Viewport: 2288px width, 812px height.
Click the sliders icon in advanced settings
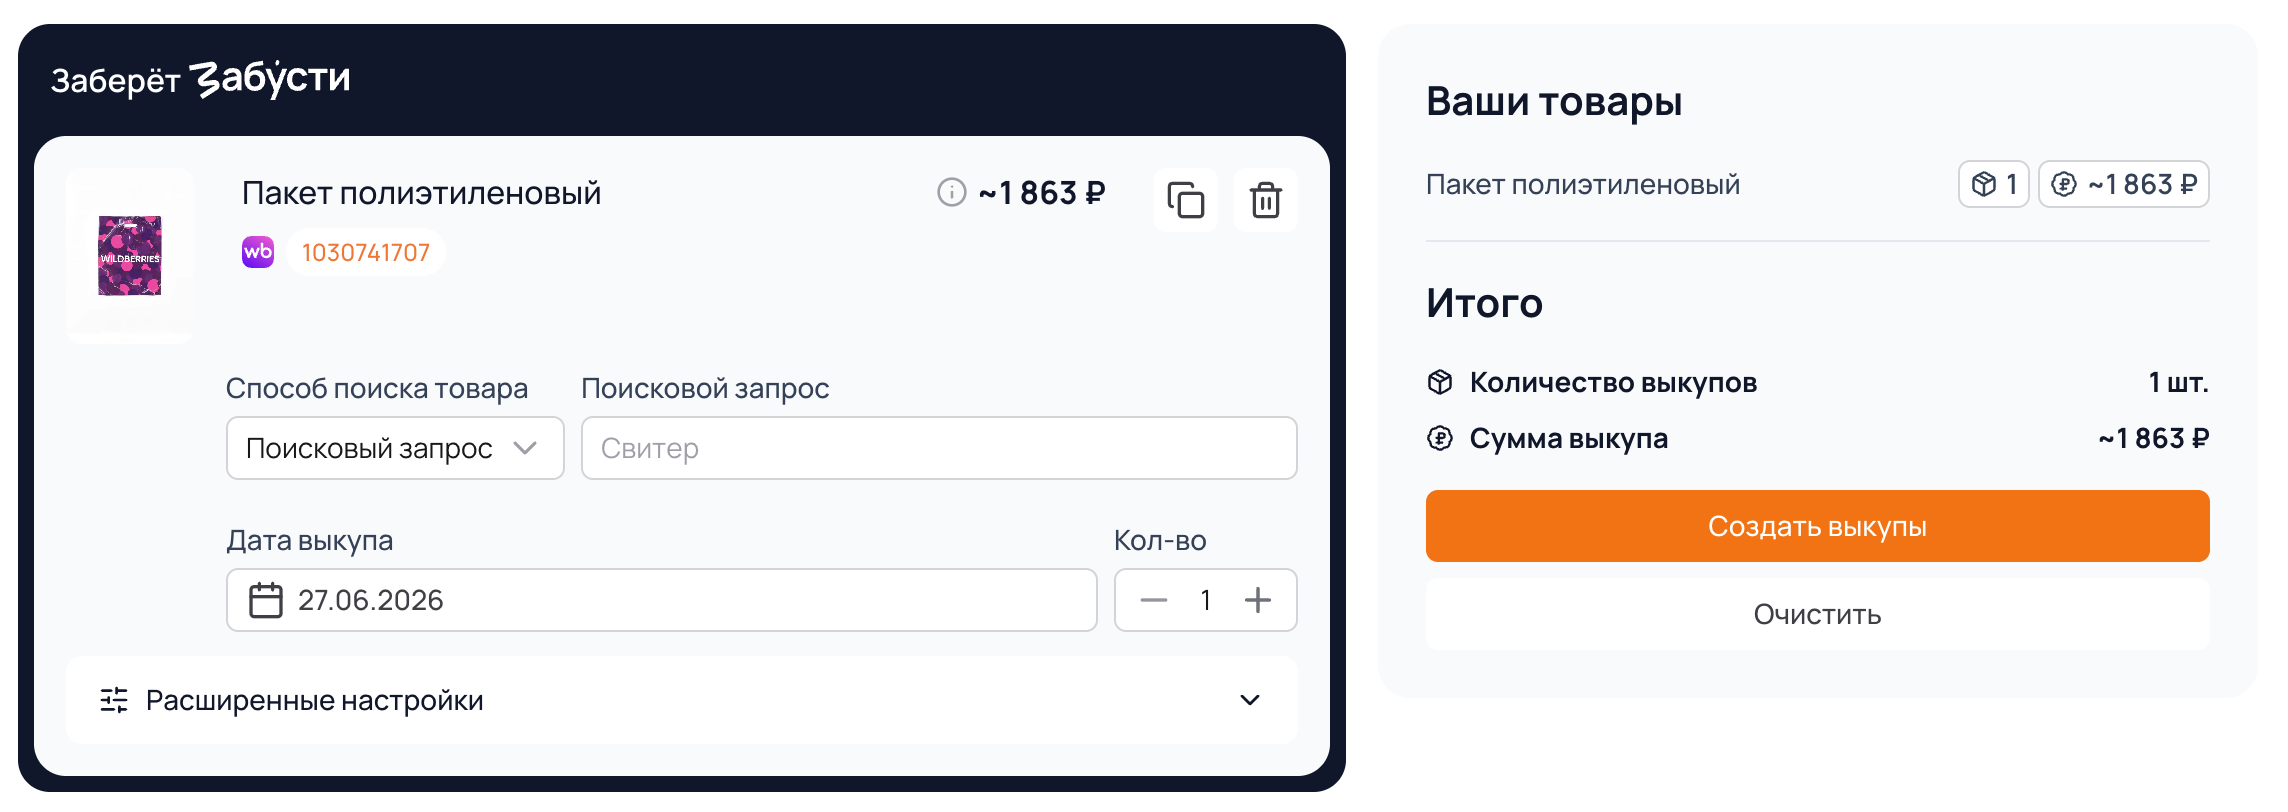(x=114, y=700)
